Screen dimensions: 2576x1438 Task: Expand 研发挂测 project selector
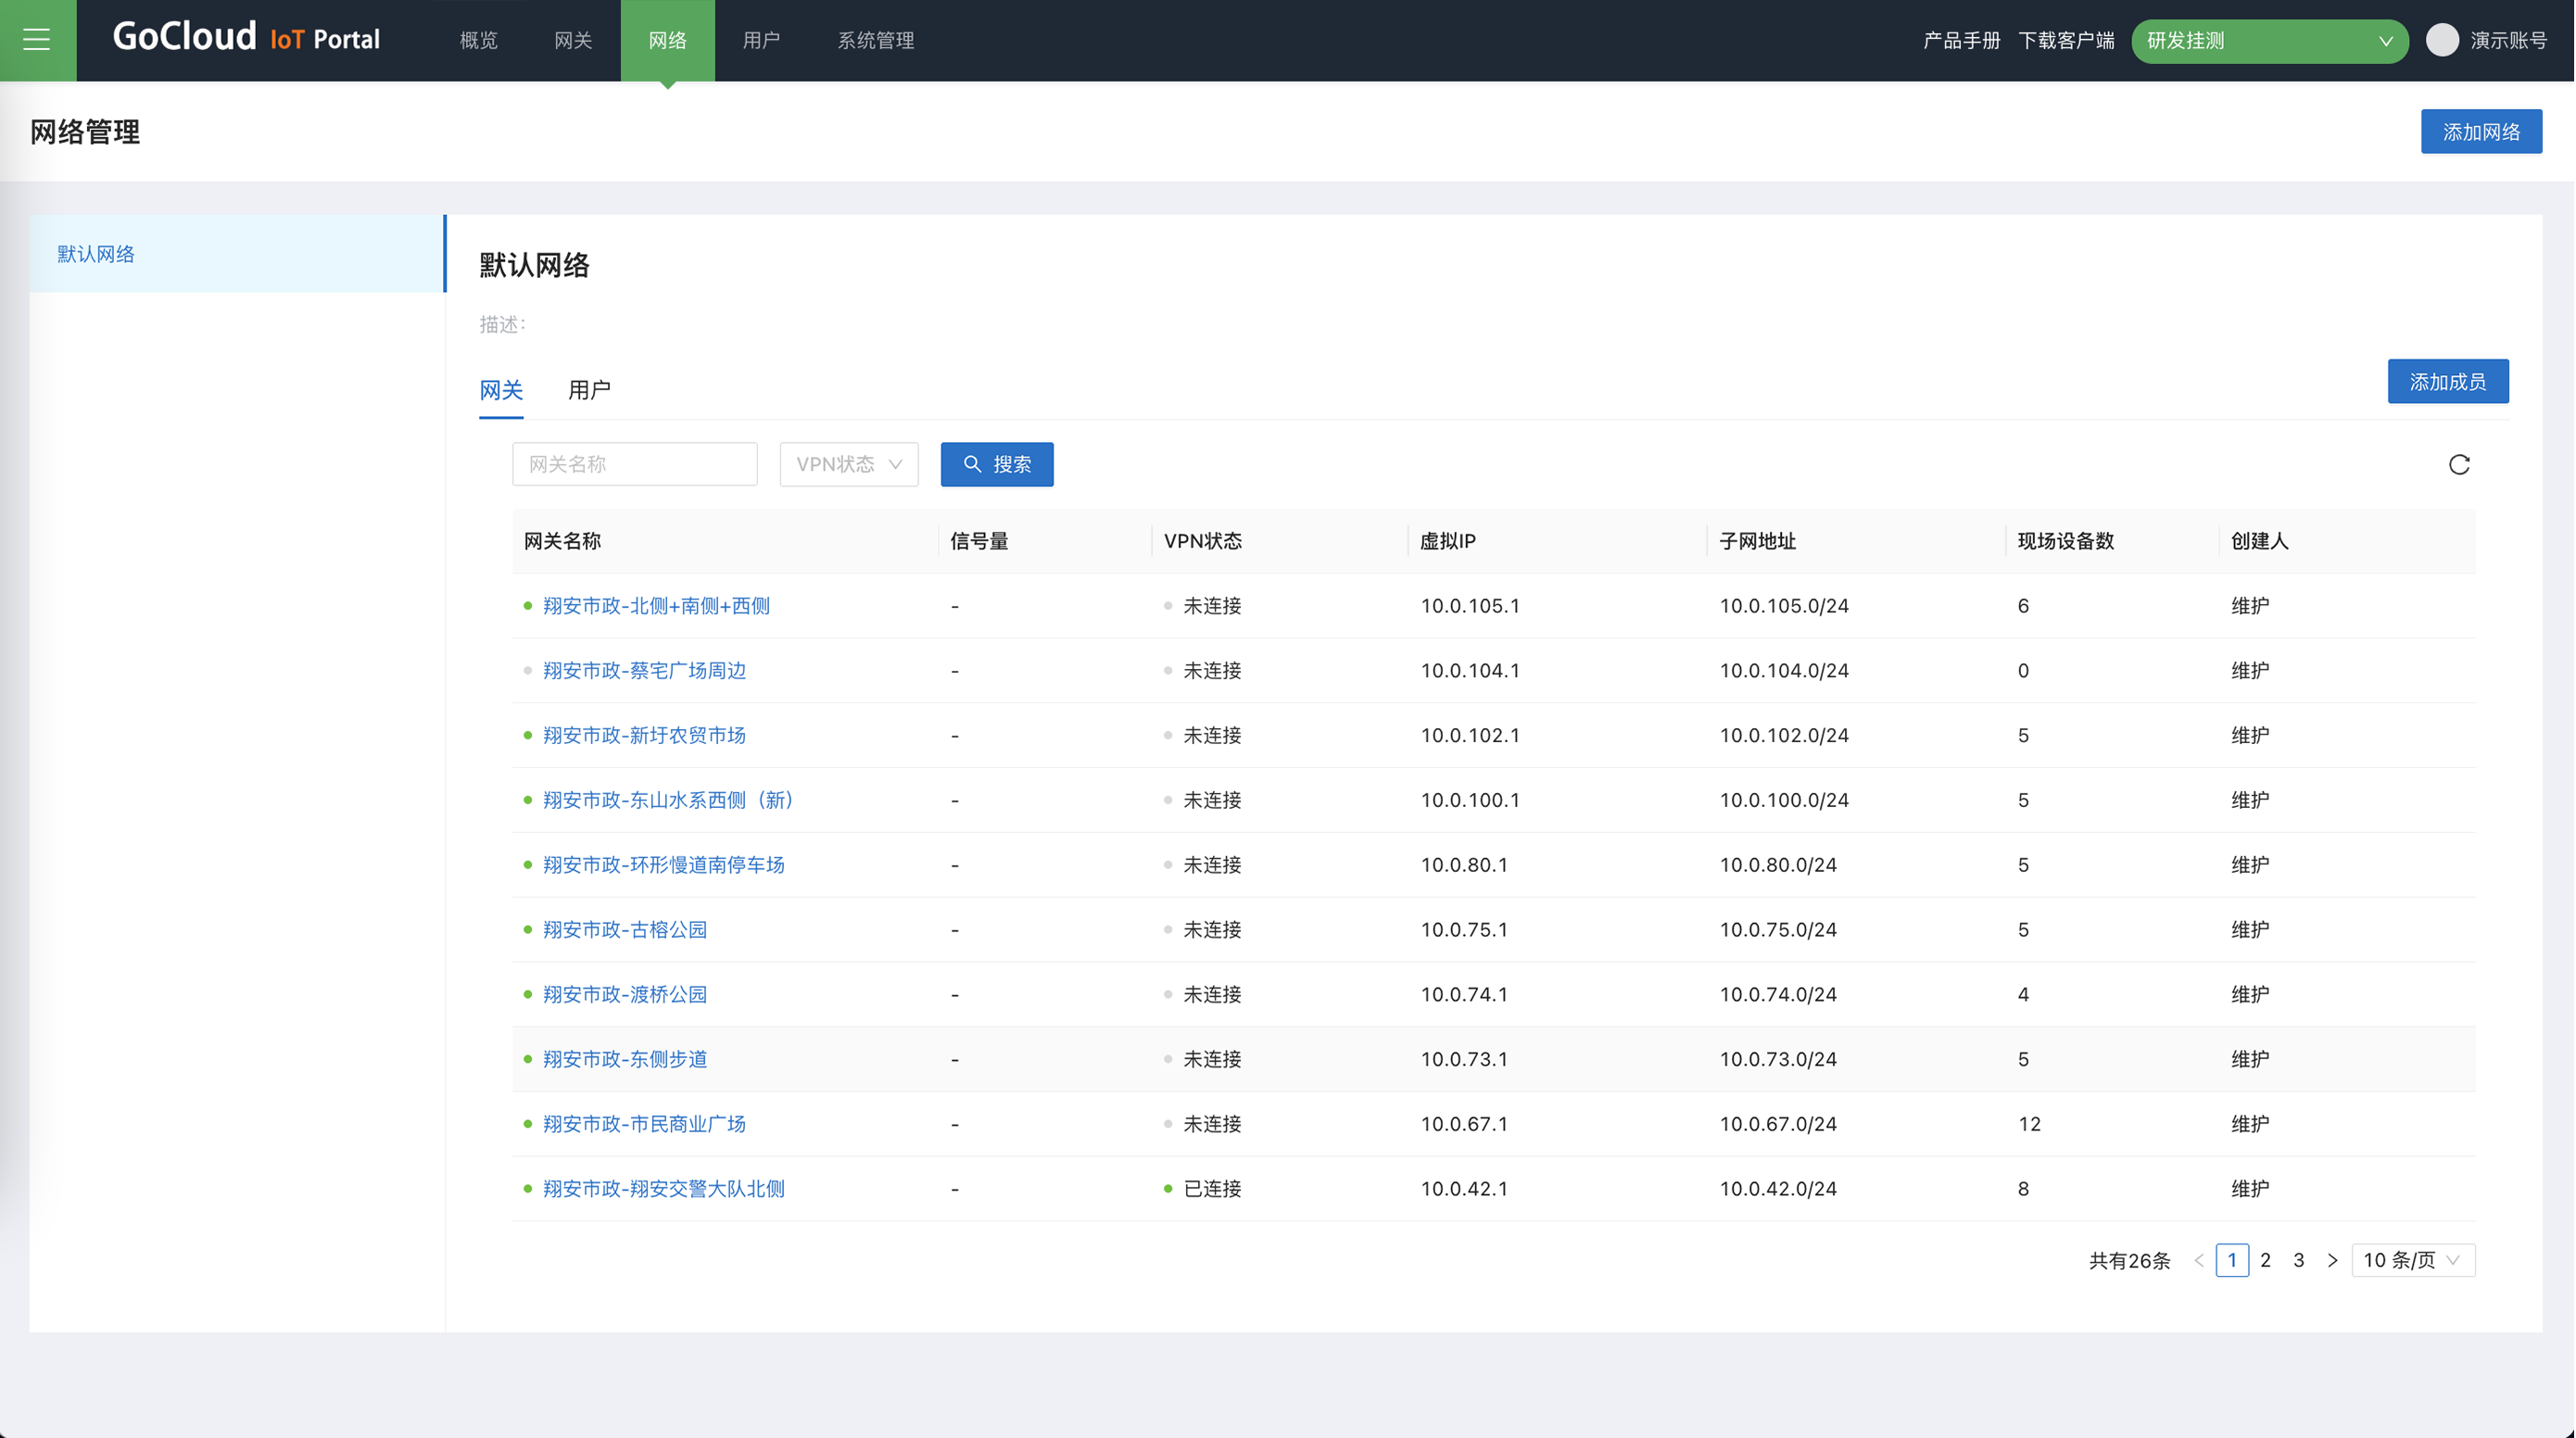click(2269, 41)
